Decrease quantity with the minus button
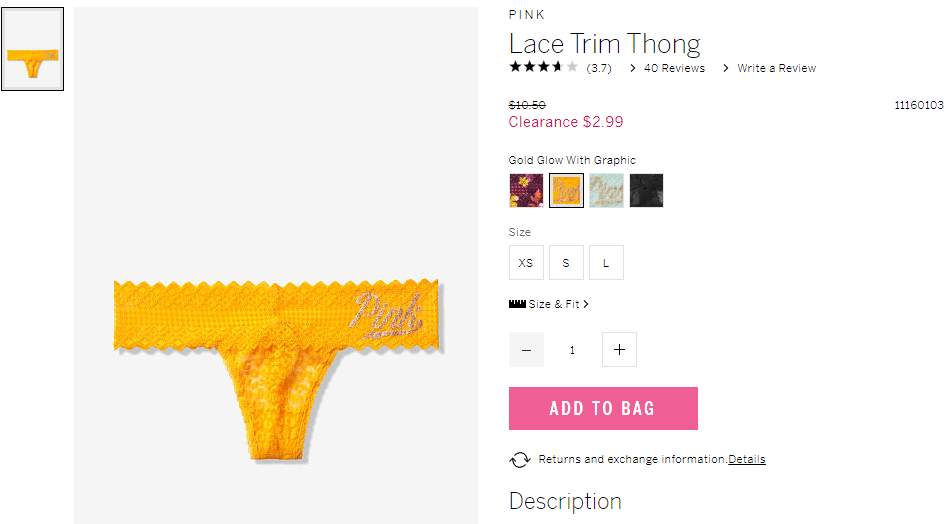The image size is (946, 524). [526, 350]
